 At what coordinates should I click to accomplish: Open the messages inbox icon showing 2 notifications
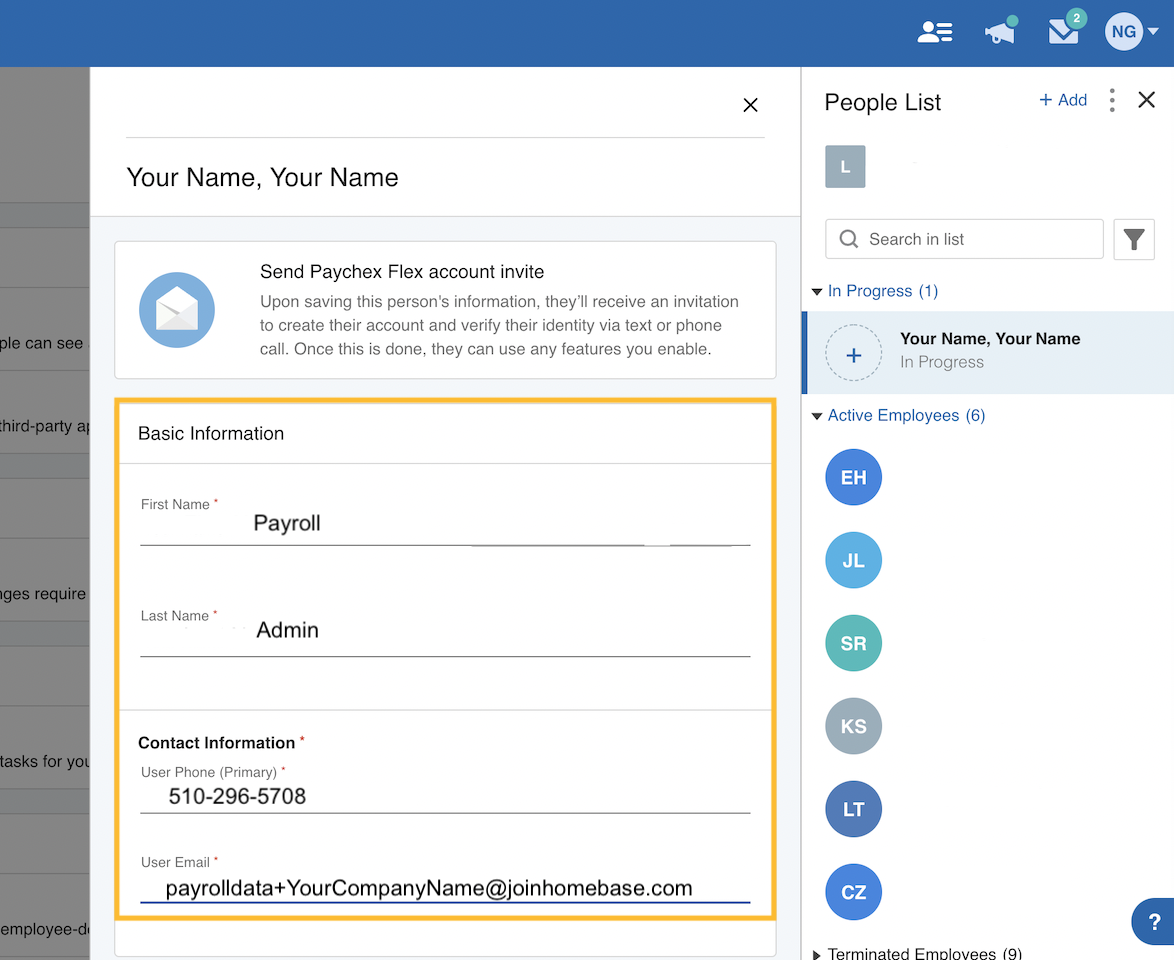1063,31
